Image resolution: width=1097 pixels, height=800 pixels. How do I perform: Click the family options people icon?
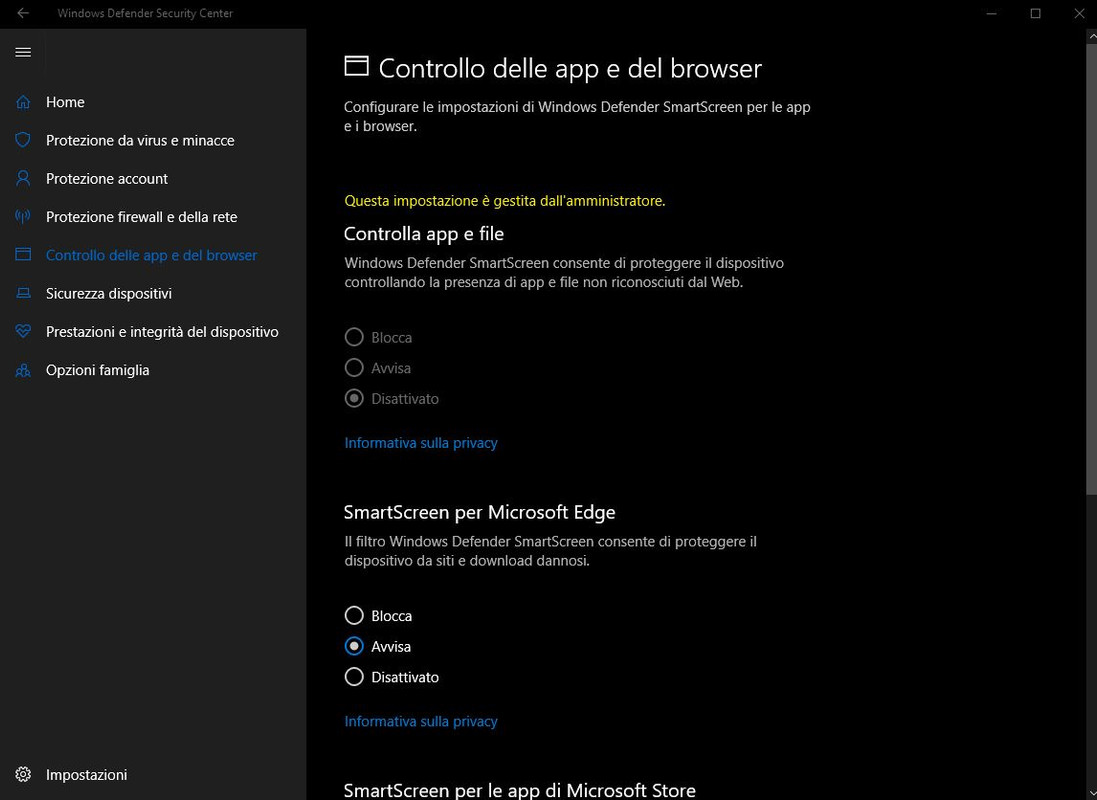point(23,370)
